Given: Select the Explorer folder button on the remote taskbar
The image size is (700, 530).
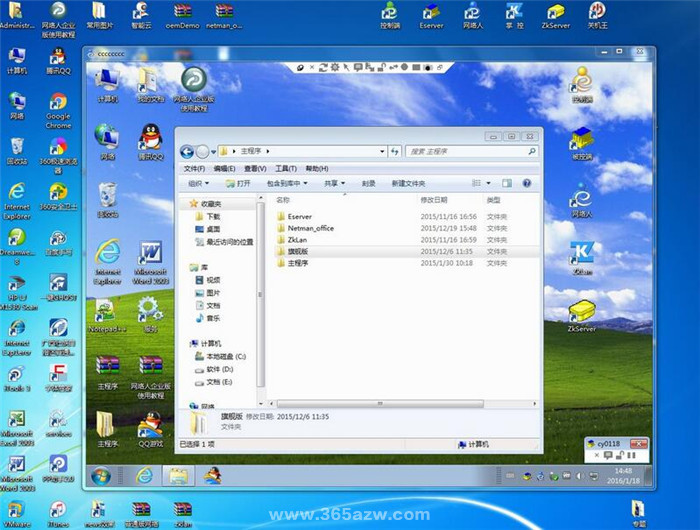Looking at the screenshot, I should [x=178, y=476].
